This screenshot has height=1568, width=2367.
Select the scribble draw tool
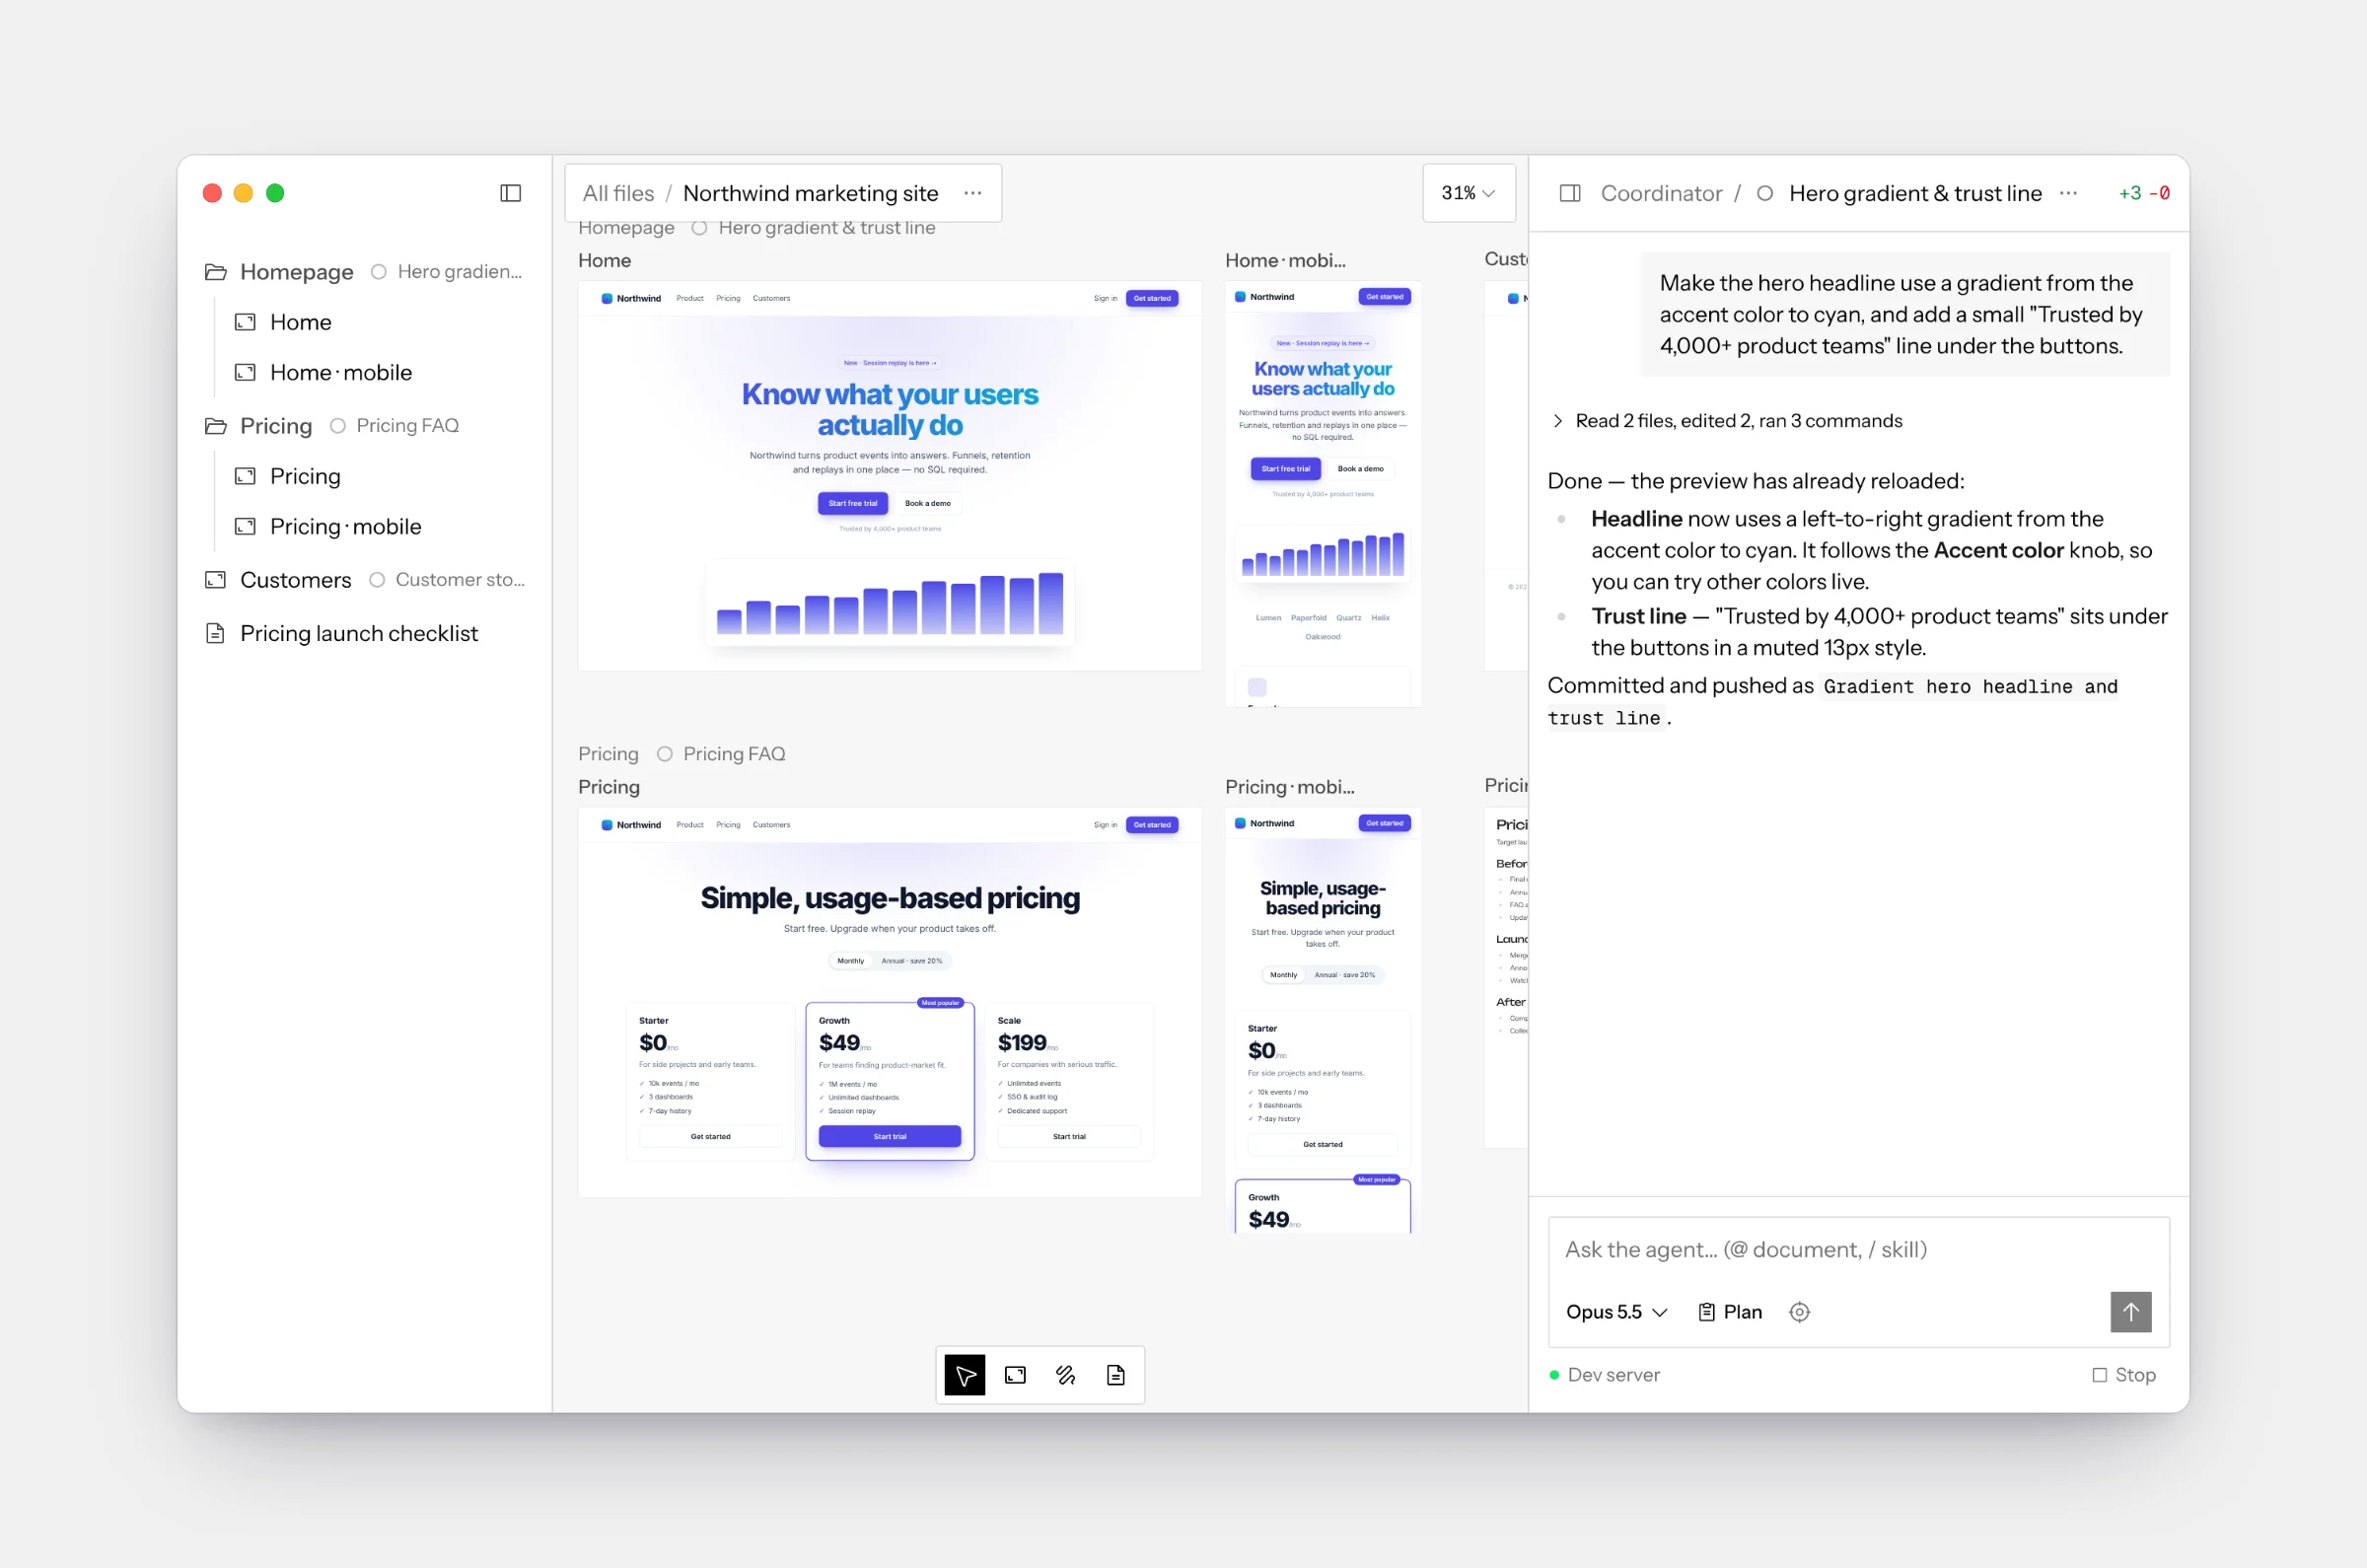pos(1066,1375)
